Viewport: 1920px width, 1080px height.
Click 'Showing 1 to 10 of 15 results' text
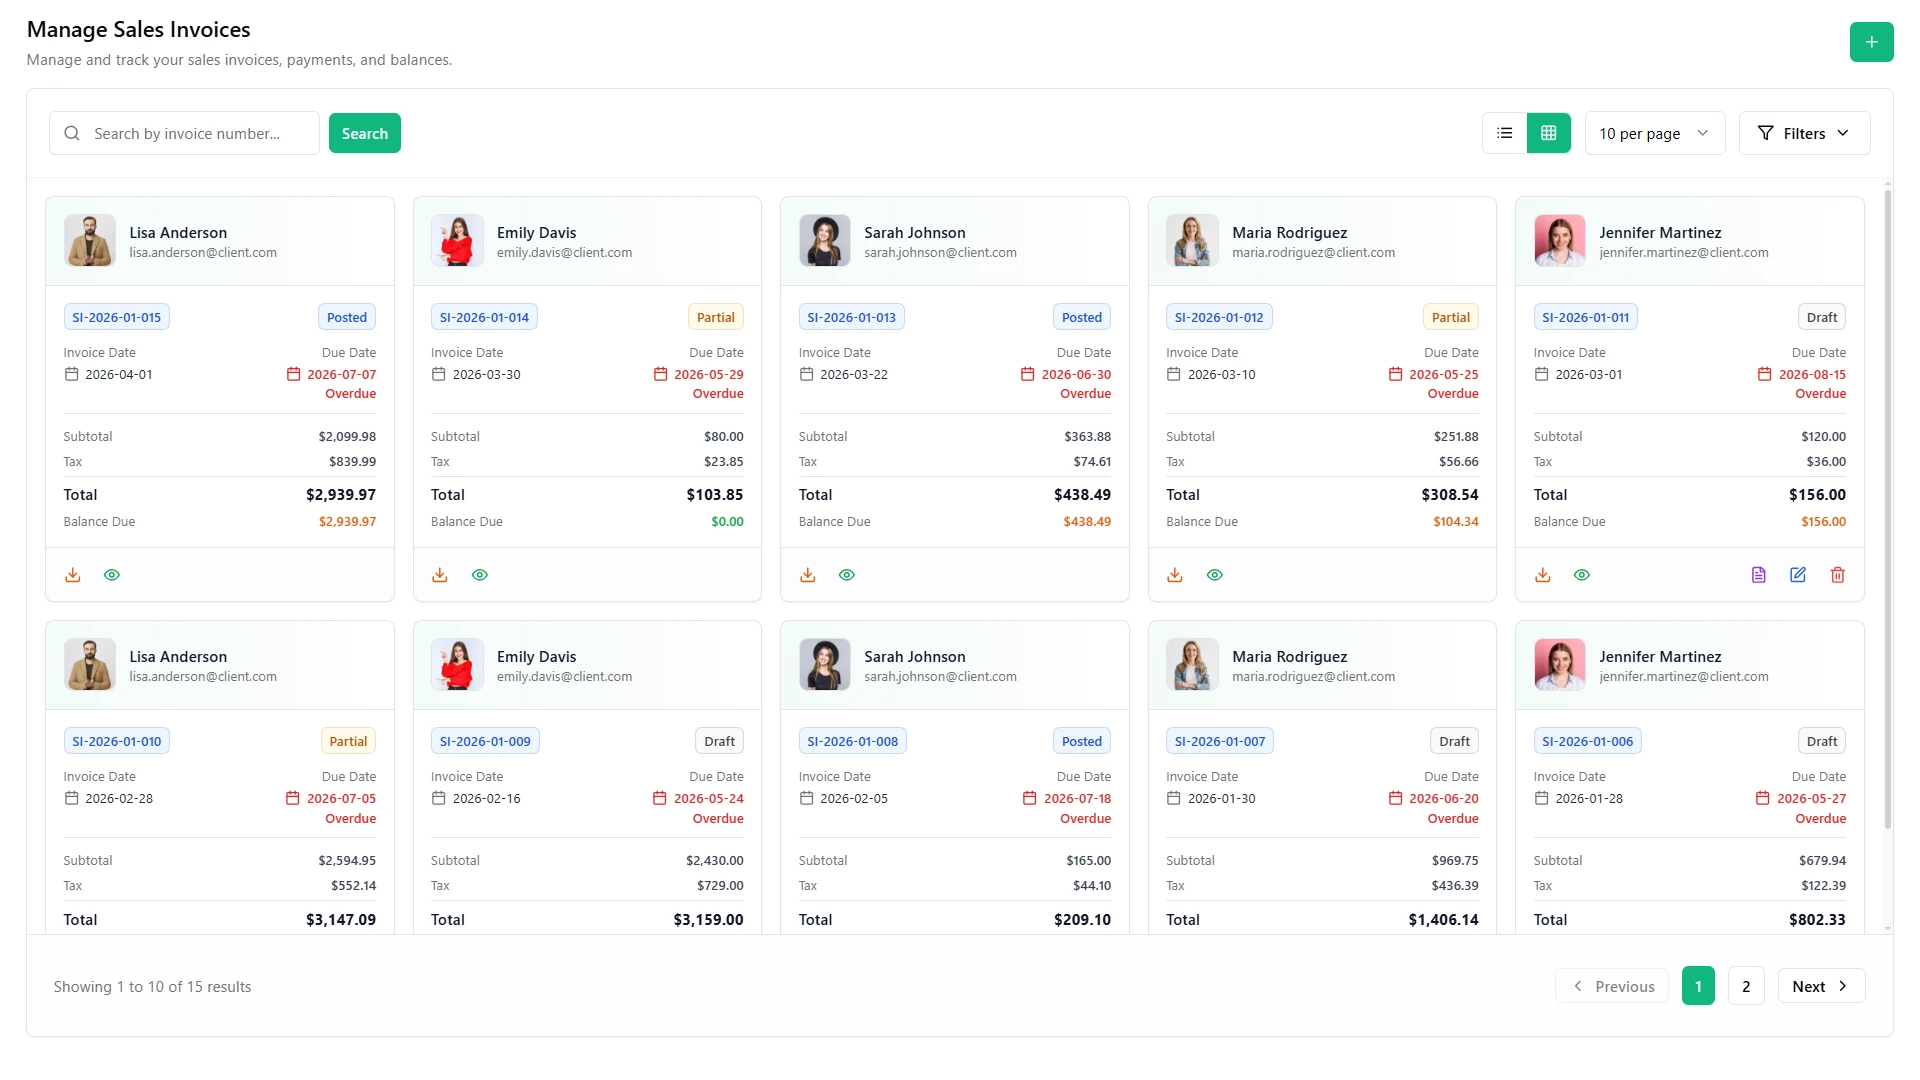[152, 987]
